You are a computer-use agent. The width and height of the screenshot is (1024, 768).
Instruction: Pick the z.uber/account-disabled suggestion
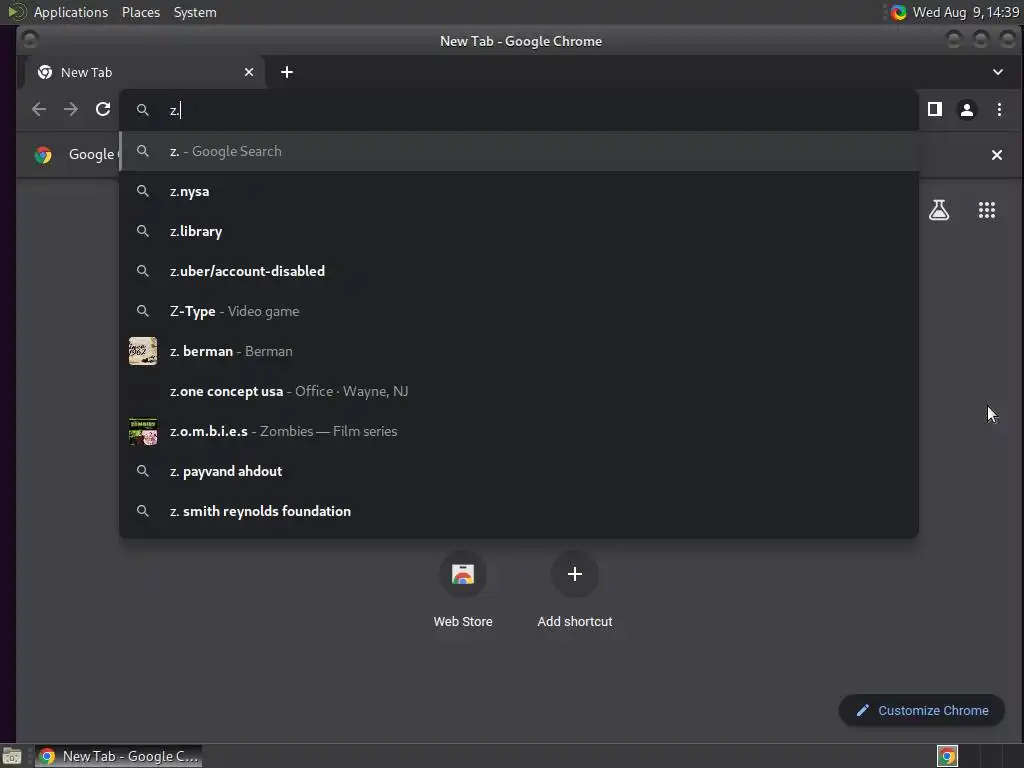click(x=519, y=271)
